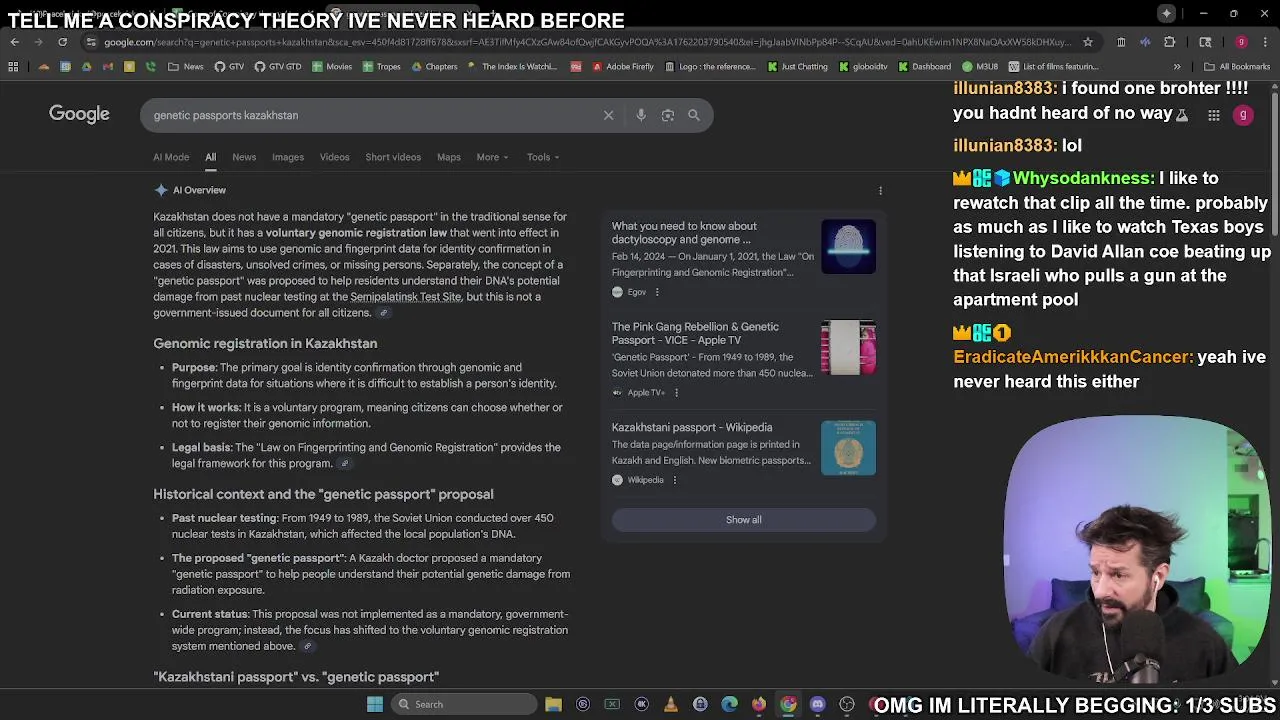Open the M3U8 bookmark
Viewport: 1280px width, 720px height.
[980, 67]
